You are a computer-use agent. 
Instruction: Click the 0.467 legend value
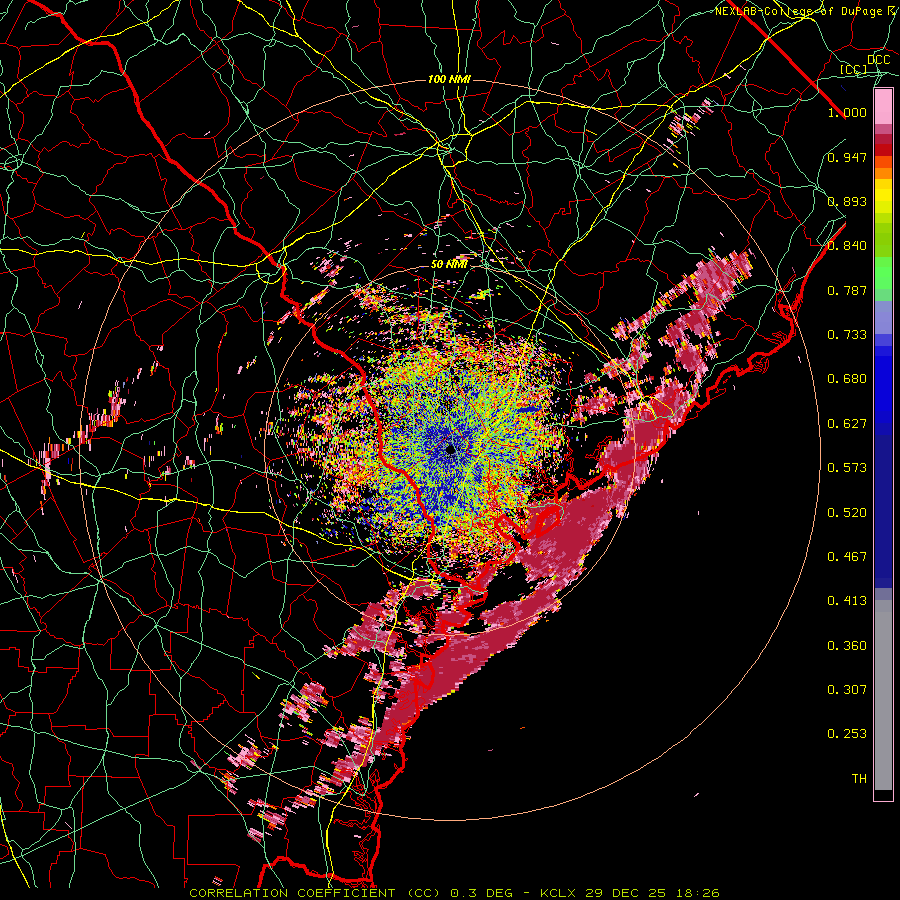(x=847, y=557)
